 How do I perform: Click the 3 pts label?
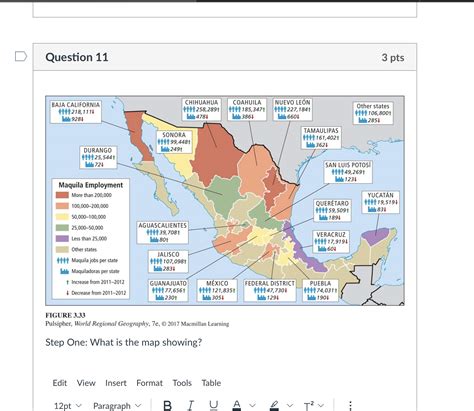pos(393,57)
